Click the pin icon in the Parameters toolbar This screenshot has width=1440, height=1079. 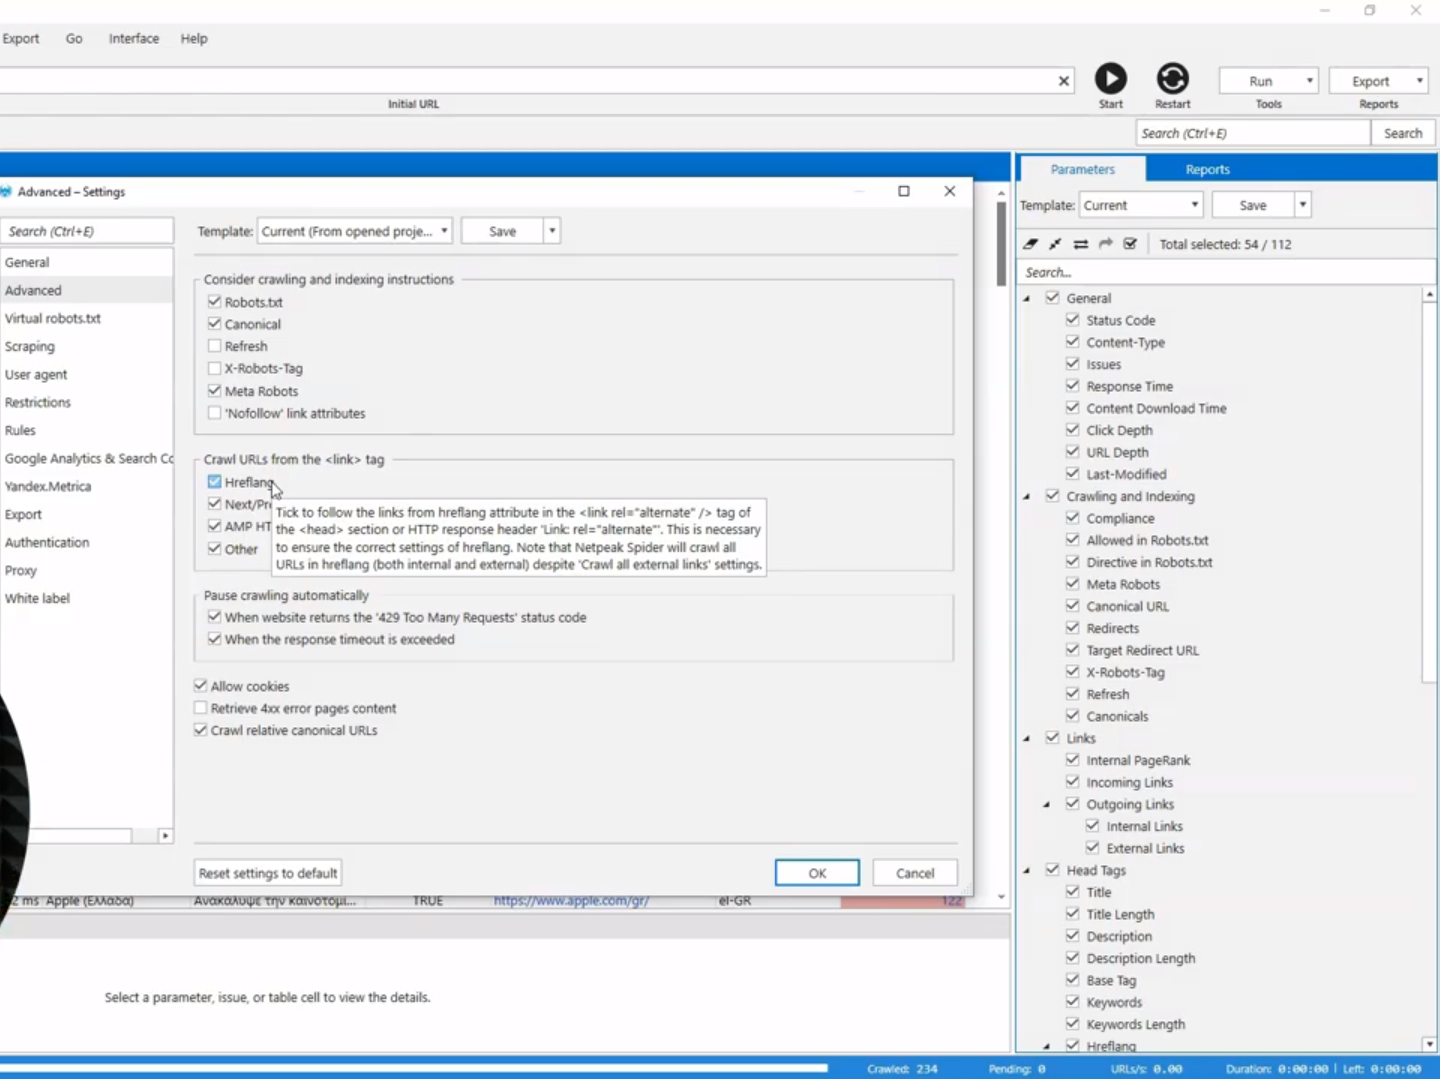[x=1056, y=244]
